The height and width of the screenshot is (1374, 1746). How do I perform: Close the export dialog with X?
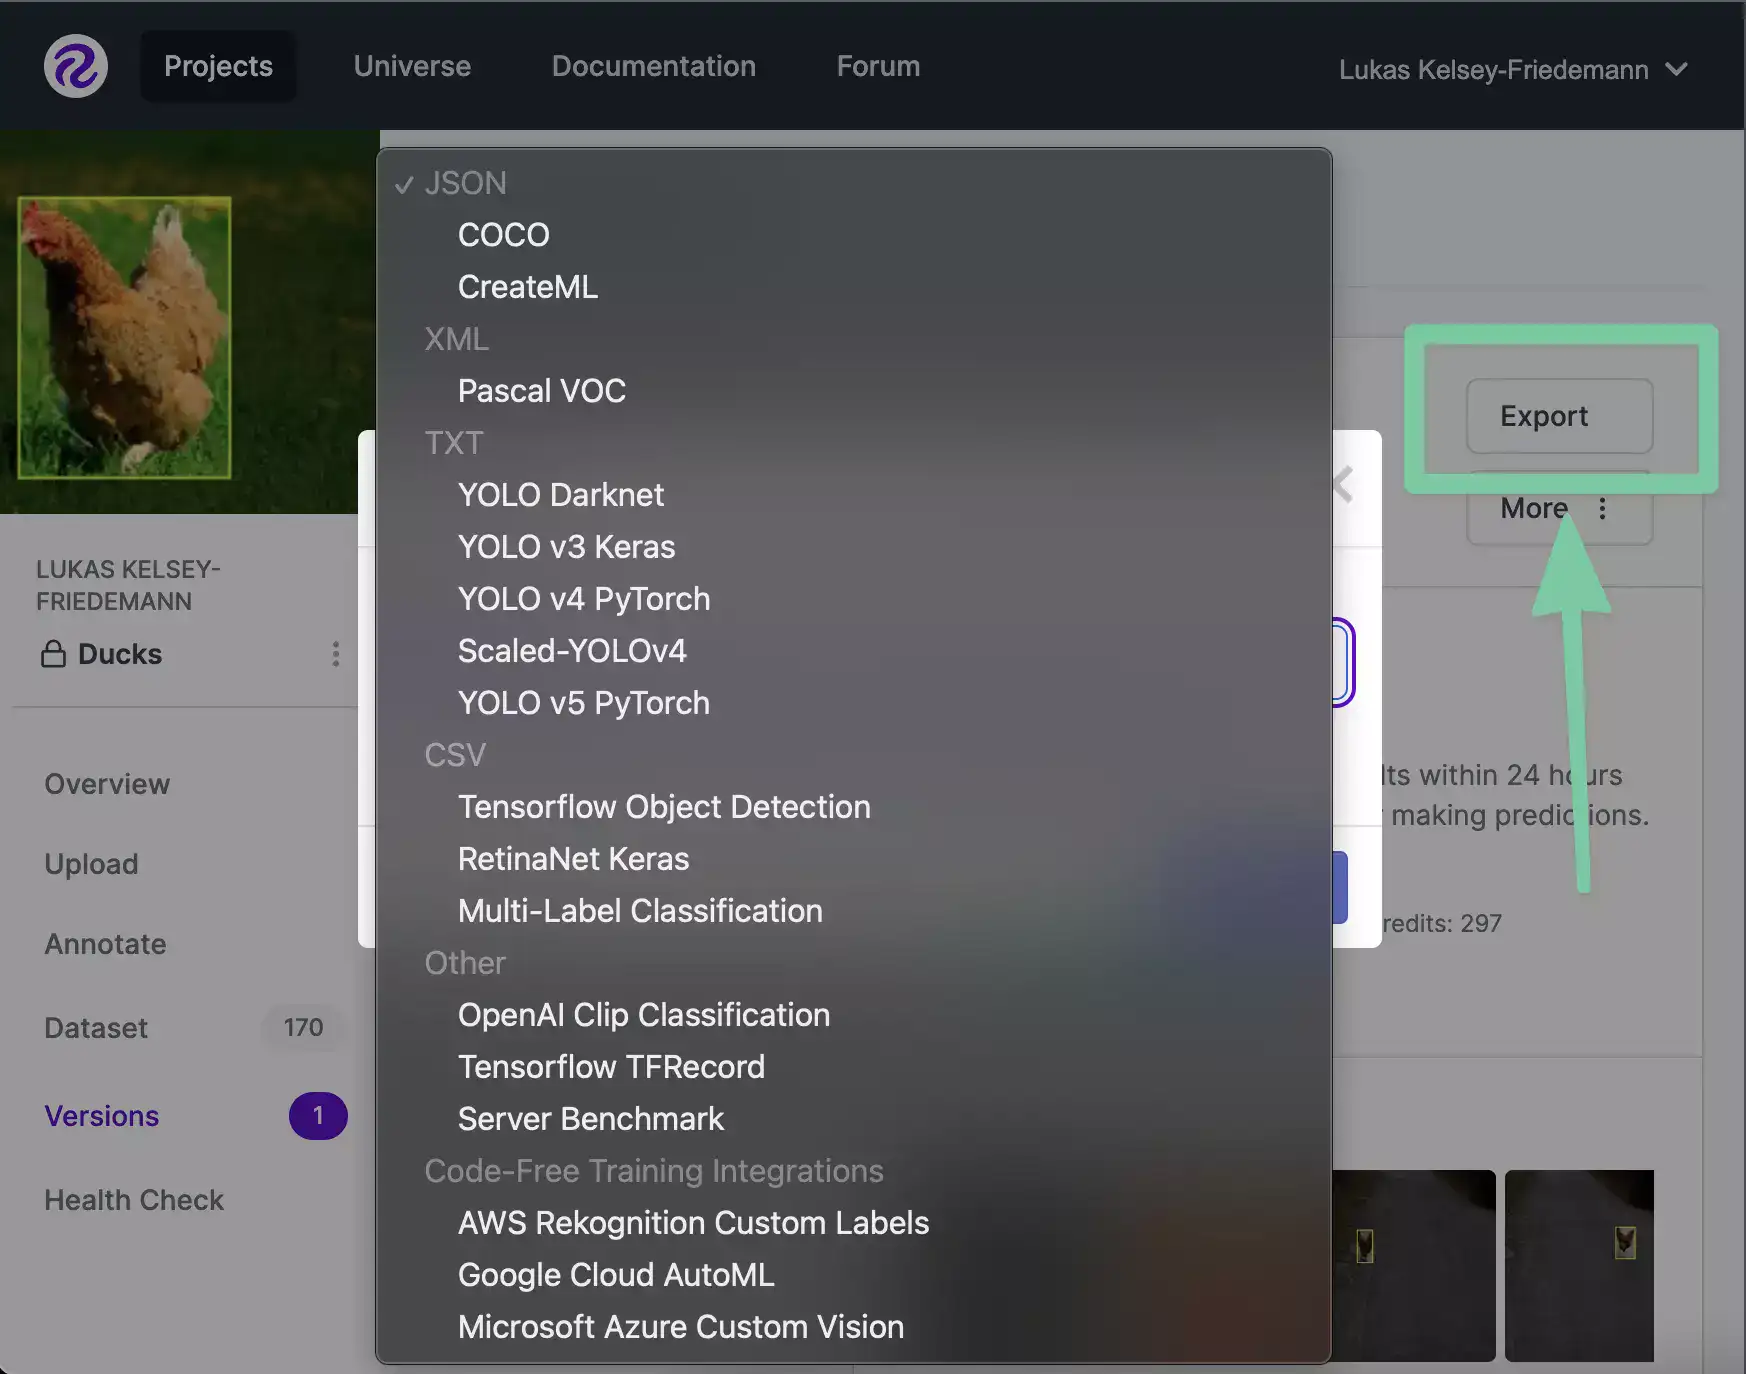(x=1343, y=485)
